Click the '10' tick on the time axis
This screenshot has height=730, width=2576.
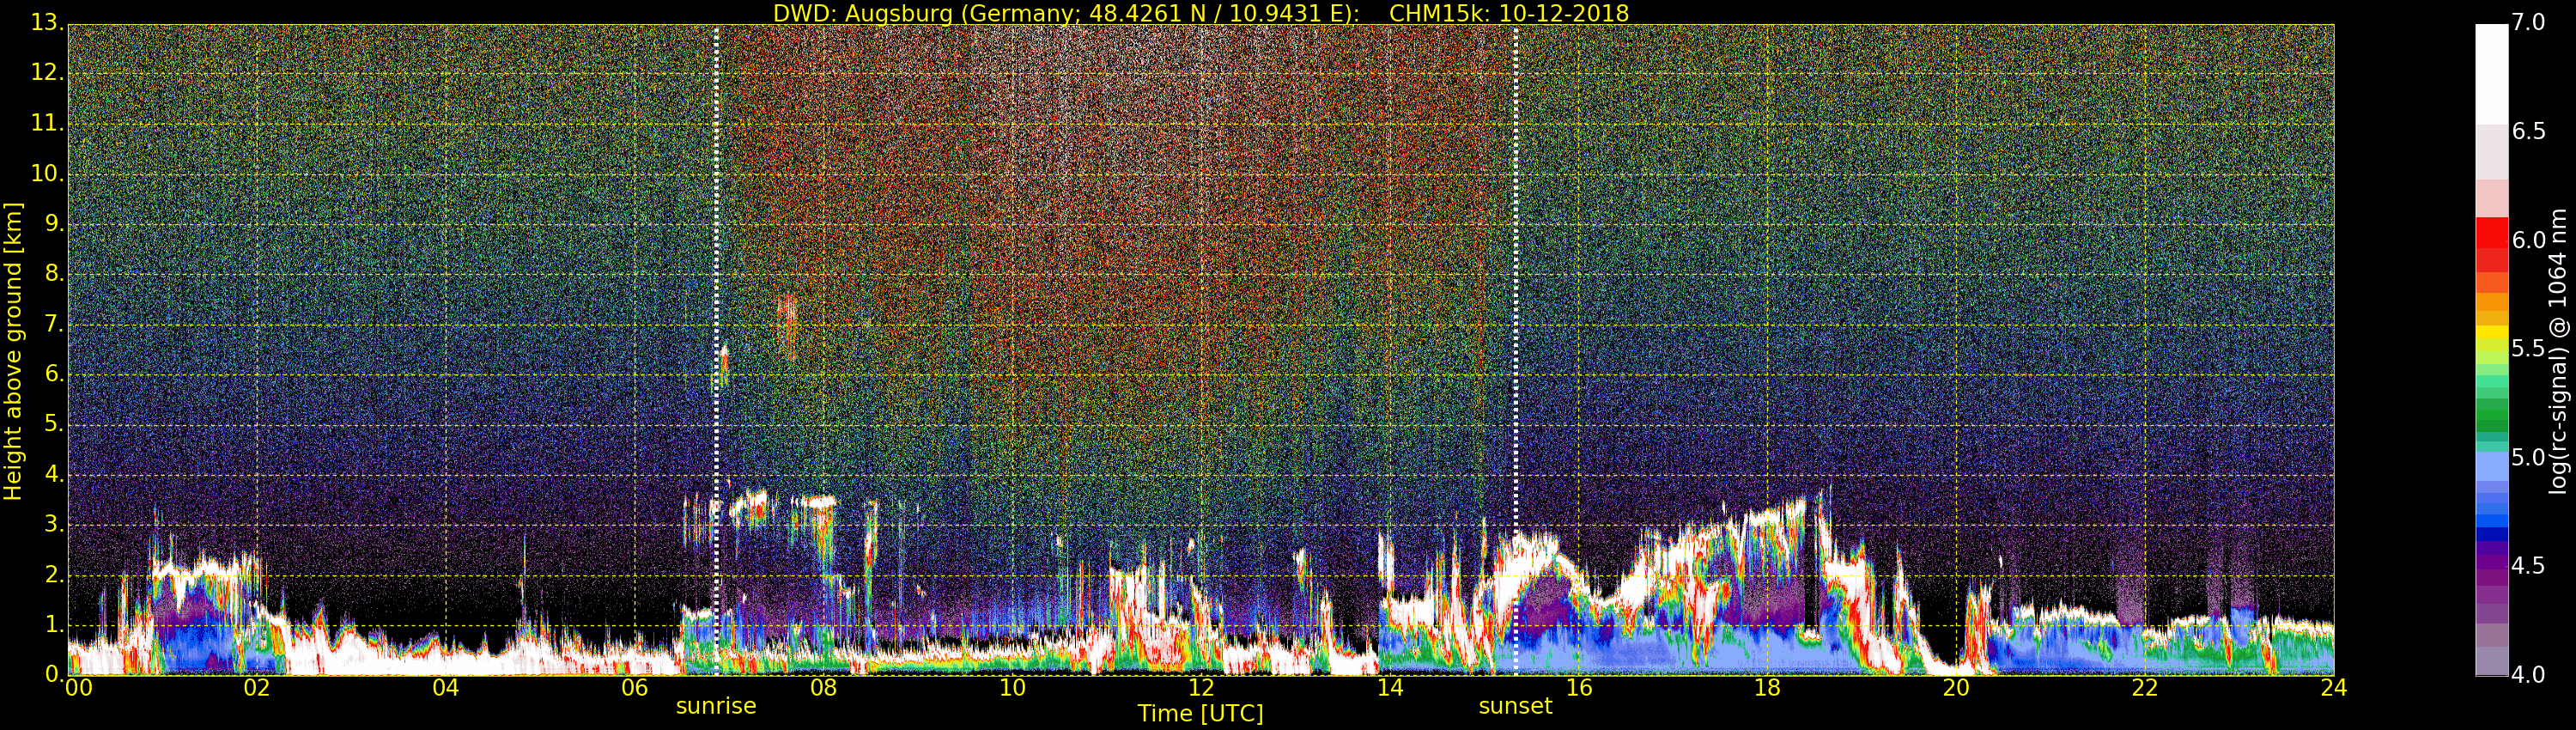(x=1012, y=687)
